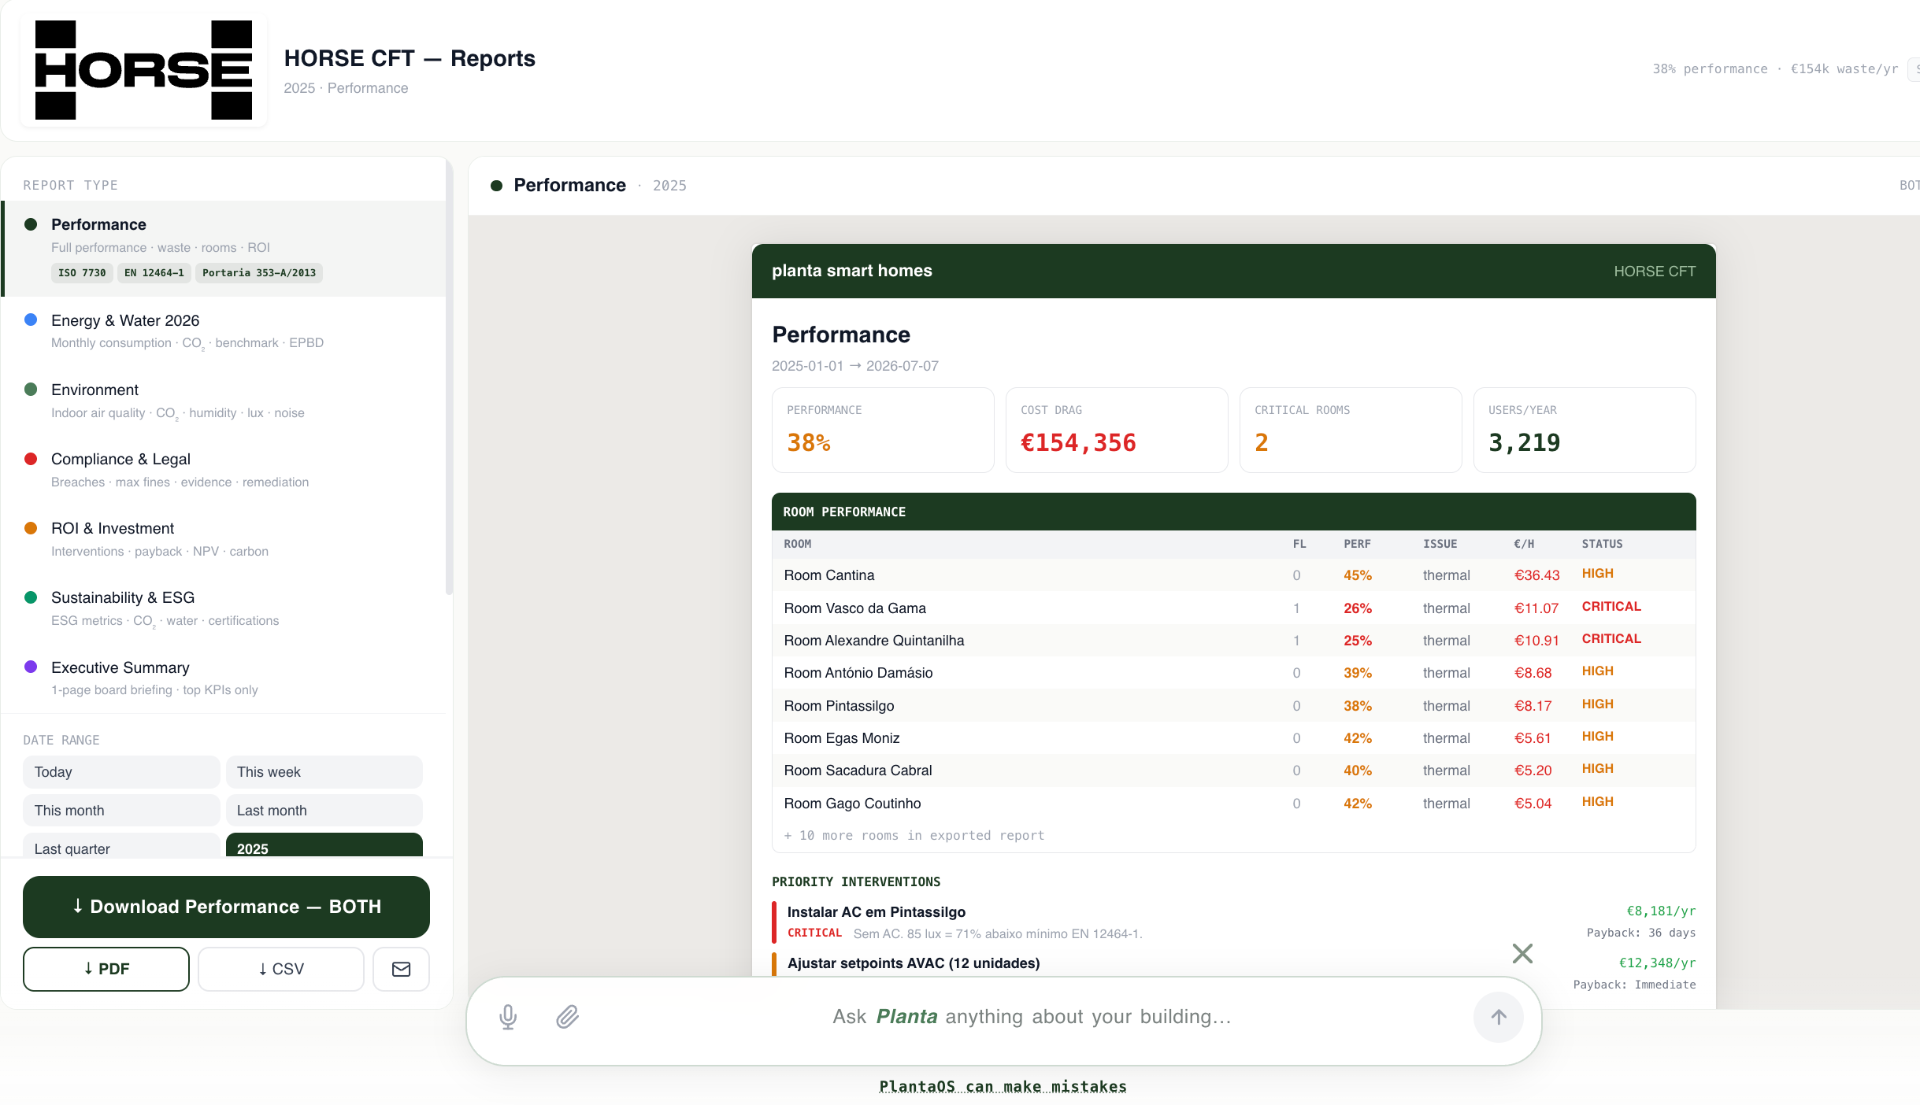This screenshot has height=1105, width=1920.
Task: Click the '€154k waste/yr' header stat
Action: [1844, 69]
